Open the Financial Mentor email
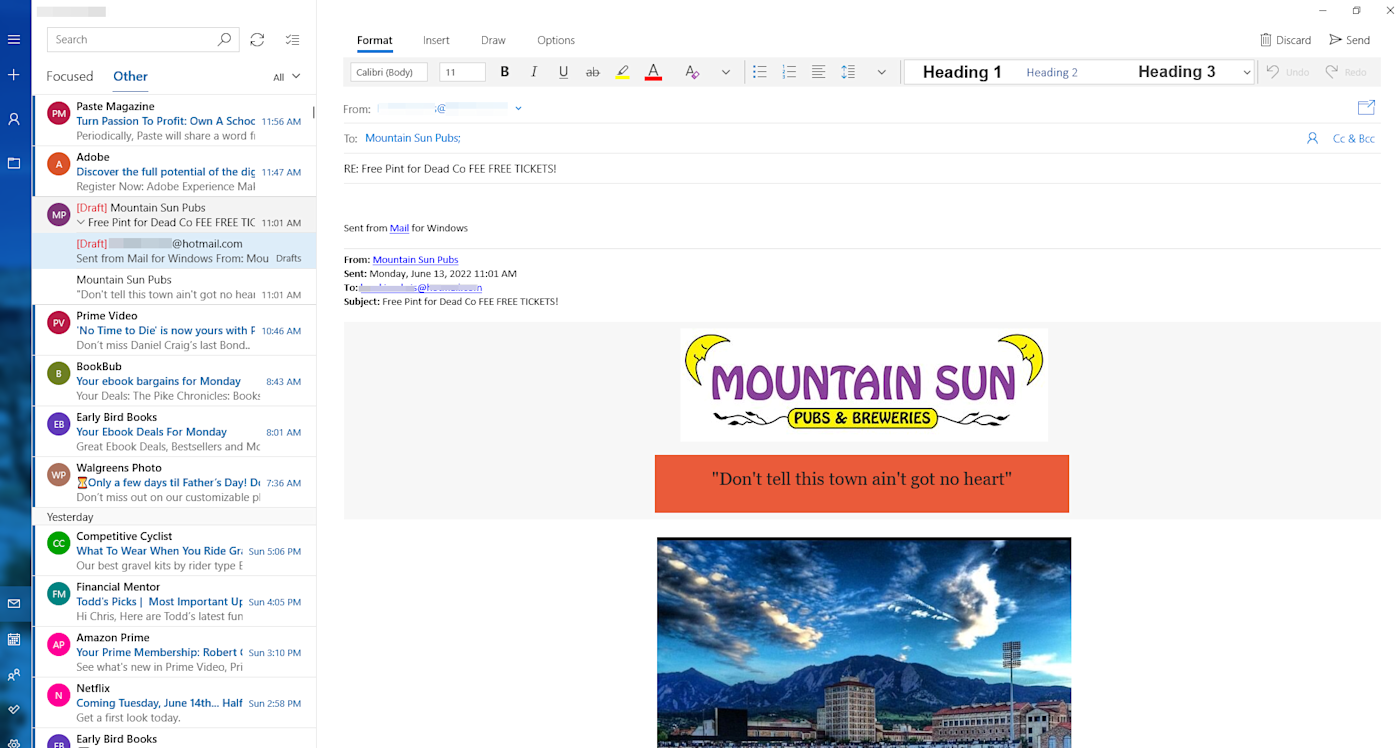This screenshot has height=748, width=1400. (174, 602)
